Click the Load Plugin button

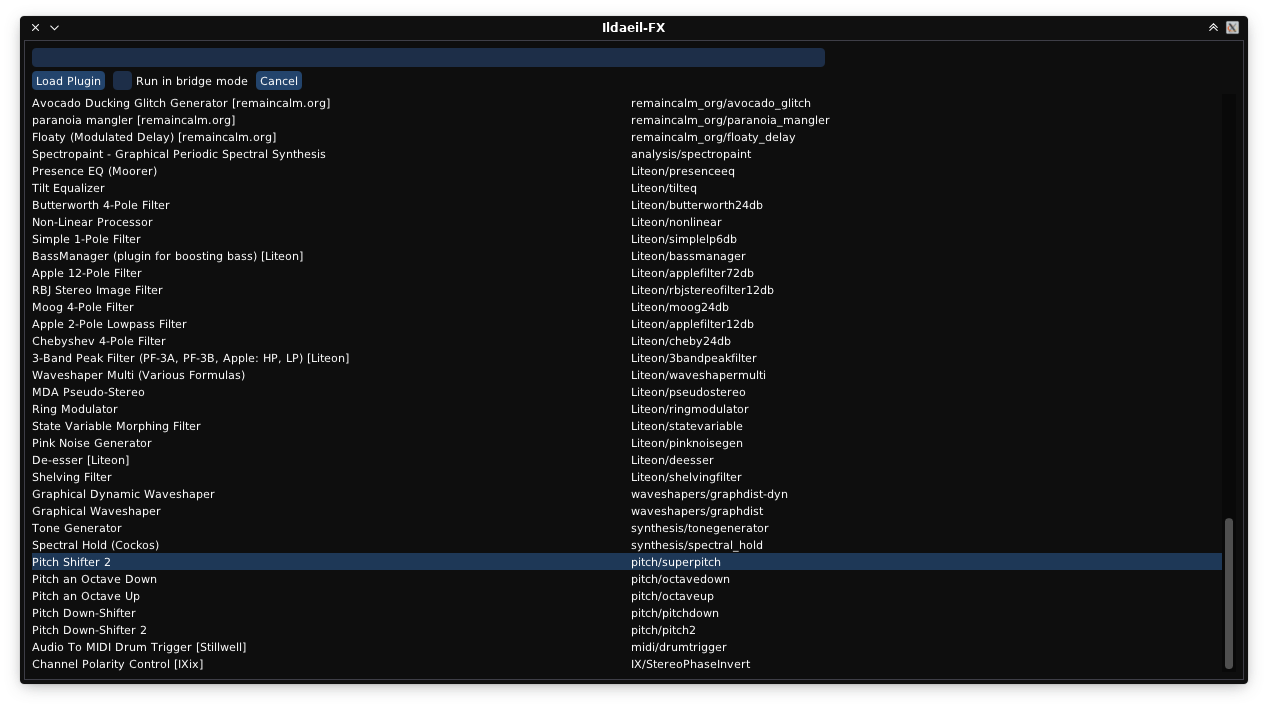[68, 81]
